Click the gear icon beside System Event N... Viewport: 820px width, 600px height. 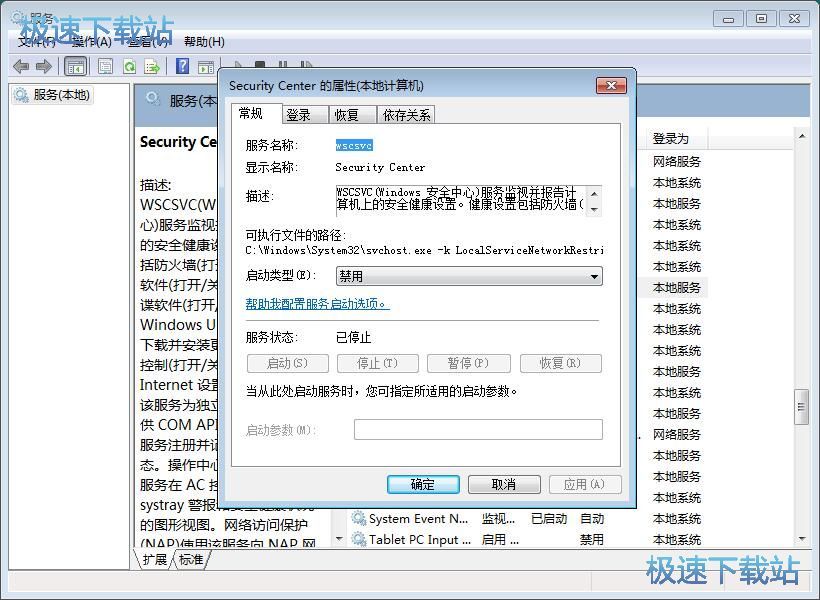coord(358,518)
